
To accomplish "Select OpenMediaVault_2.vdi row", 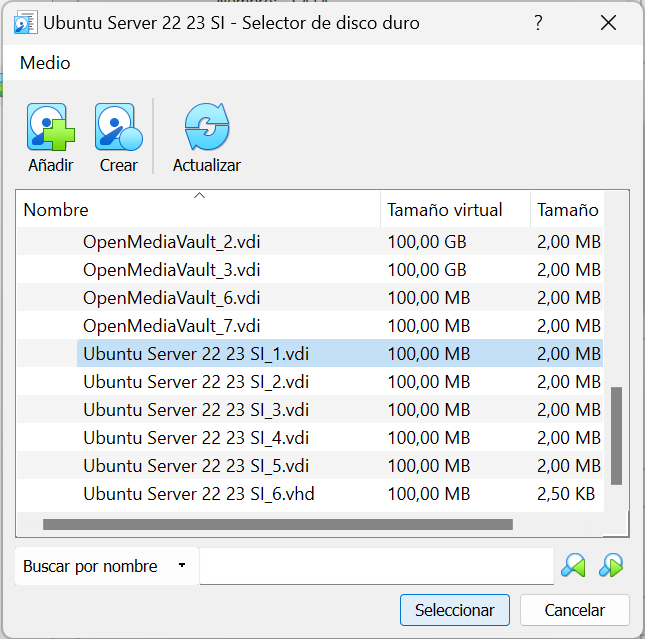I will (310, 242).
